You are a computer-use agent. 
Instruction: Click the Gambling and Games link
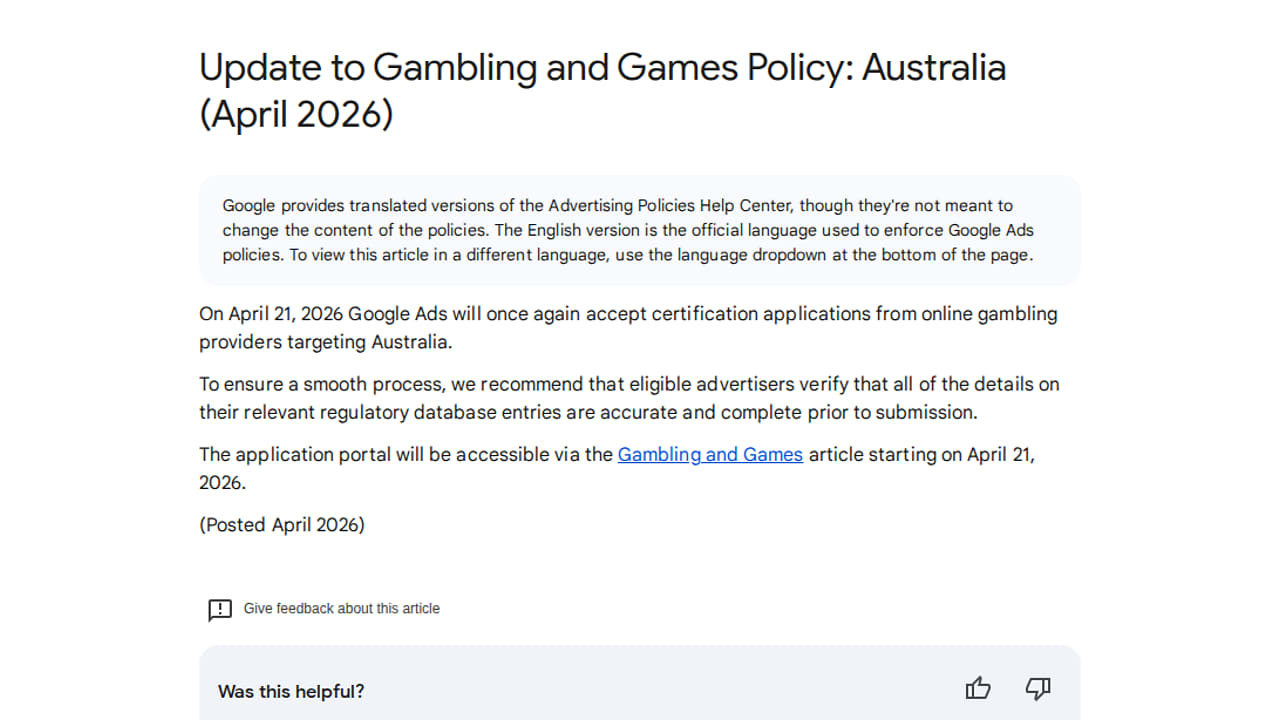(x=710, y=455)
